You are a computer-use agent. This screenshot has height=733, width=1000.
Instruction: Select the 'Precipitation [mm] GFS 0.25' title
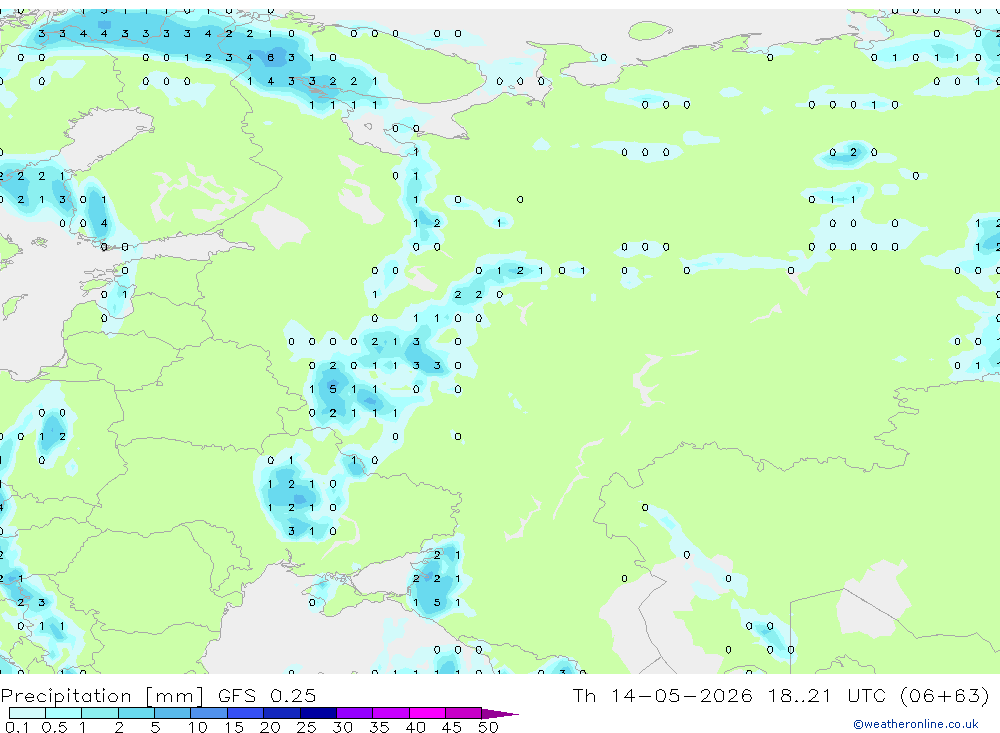tap(158, 695)
